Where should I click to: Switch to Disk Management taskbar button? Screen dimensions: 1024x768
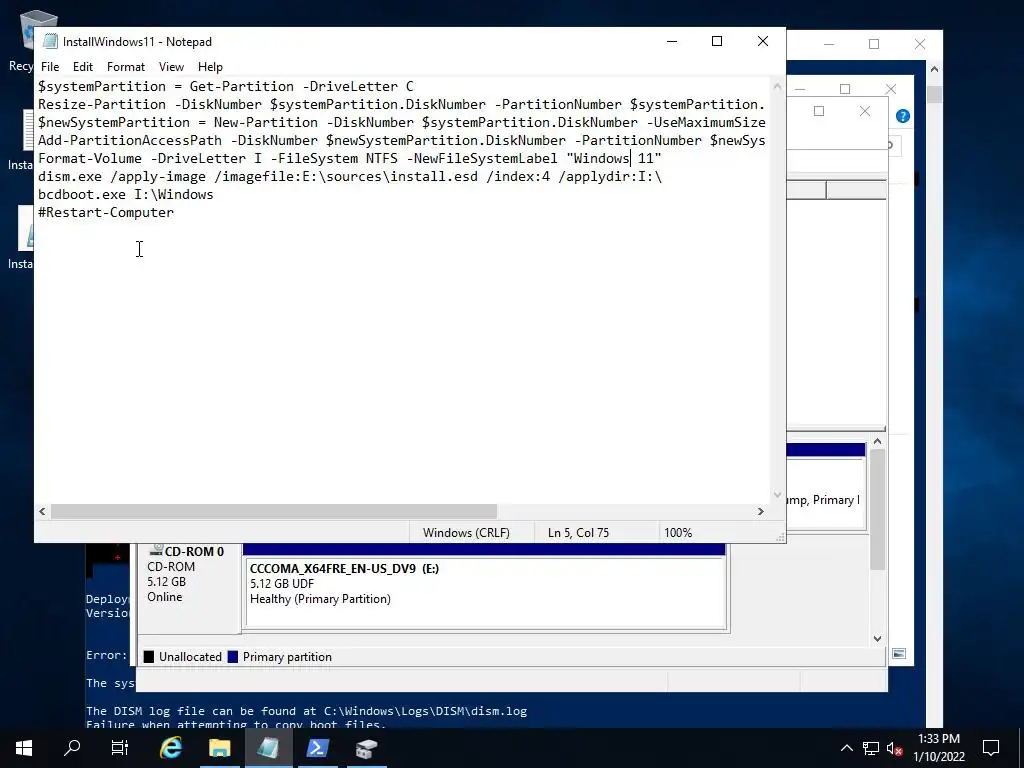366,748
